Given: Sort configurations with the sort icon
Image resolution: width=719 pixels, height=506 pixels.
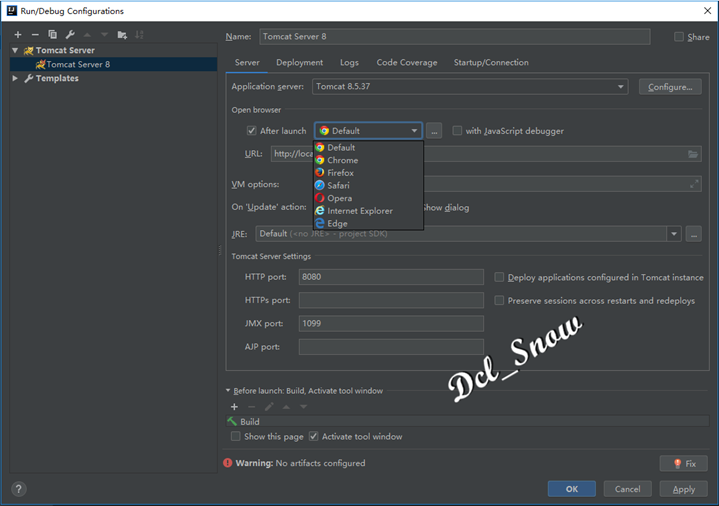Looking at the screenshot, I should [x=139, y=34].
